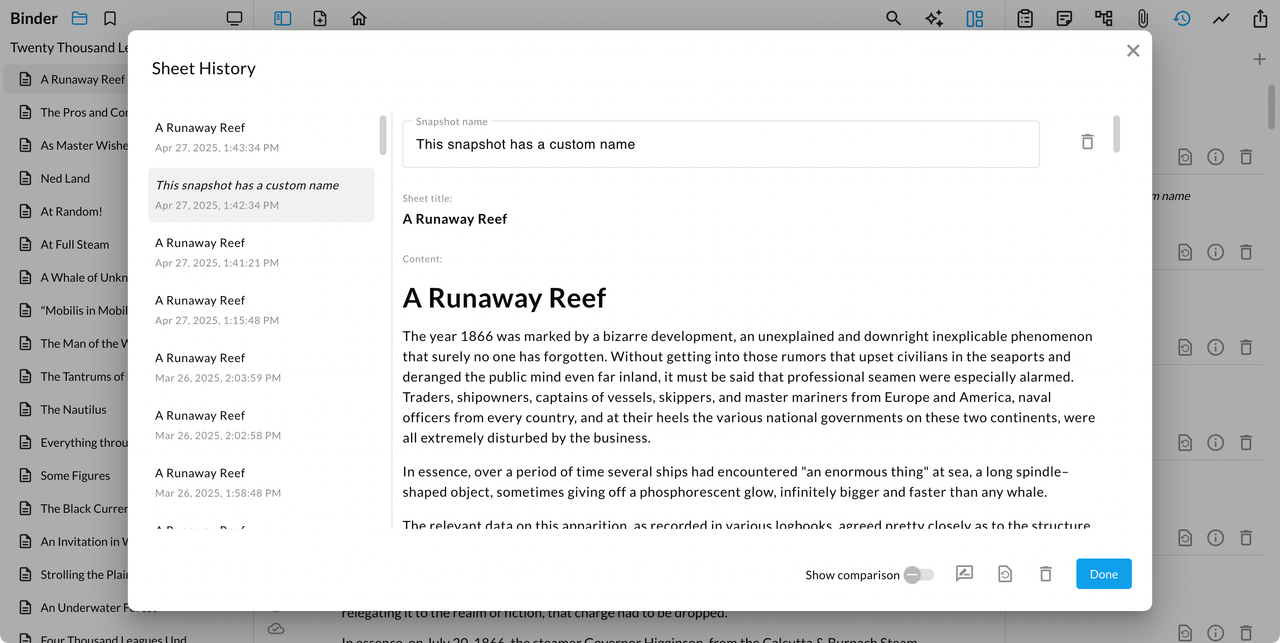Click the restore snapshot icon in footer
This screenshot has height=643, width=1280.
(1005, 574)
